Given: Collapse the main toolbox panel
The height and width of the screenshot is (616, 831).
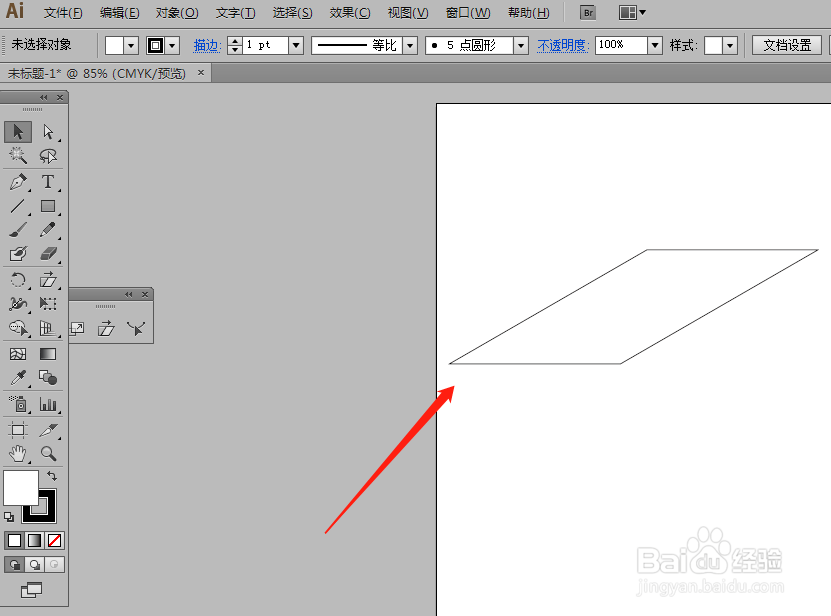Looking at the screenshot, I should (x=43, y=98).
